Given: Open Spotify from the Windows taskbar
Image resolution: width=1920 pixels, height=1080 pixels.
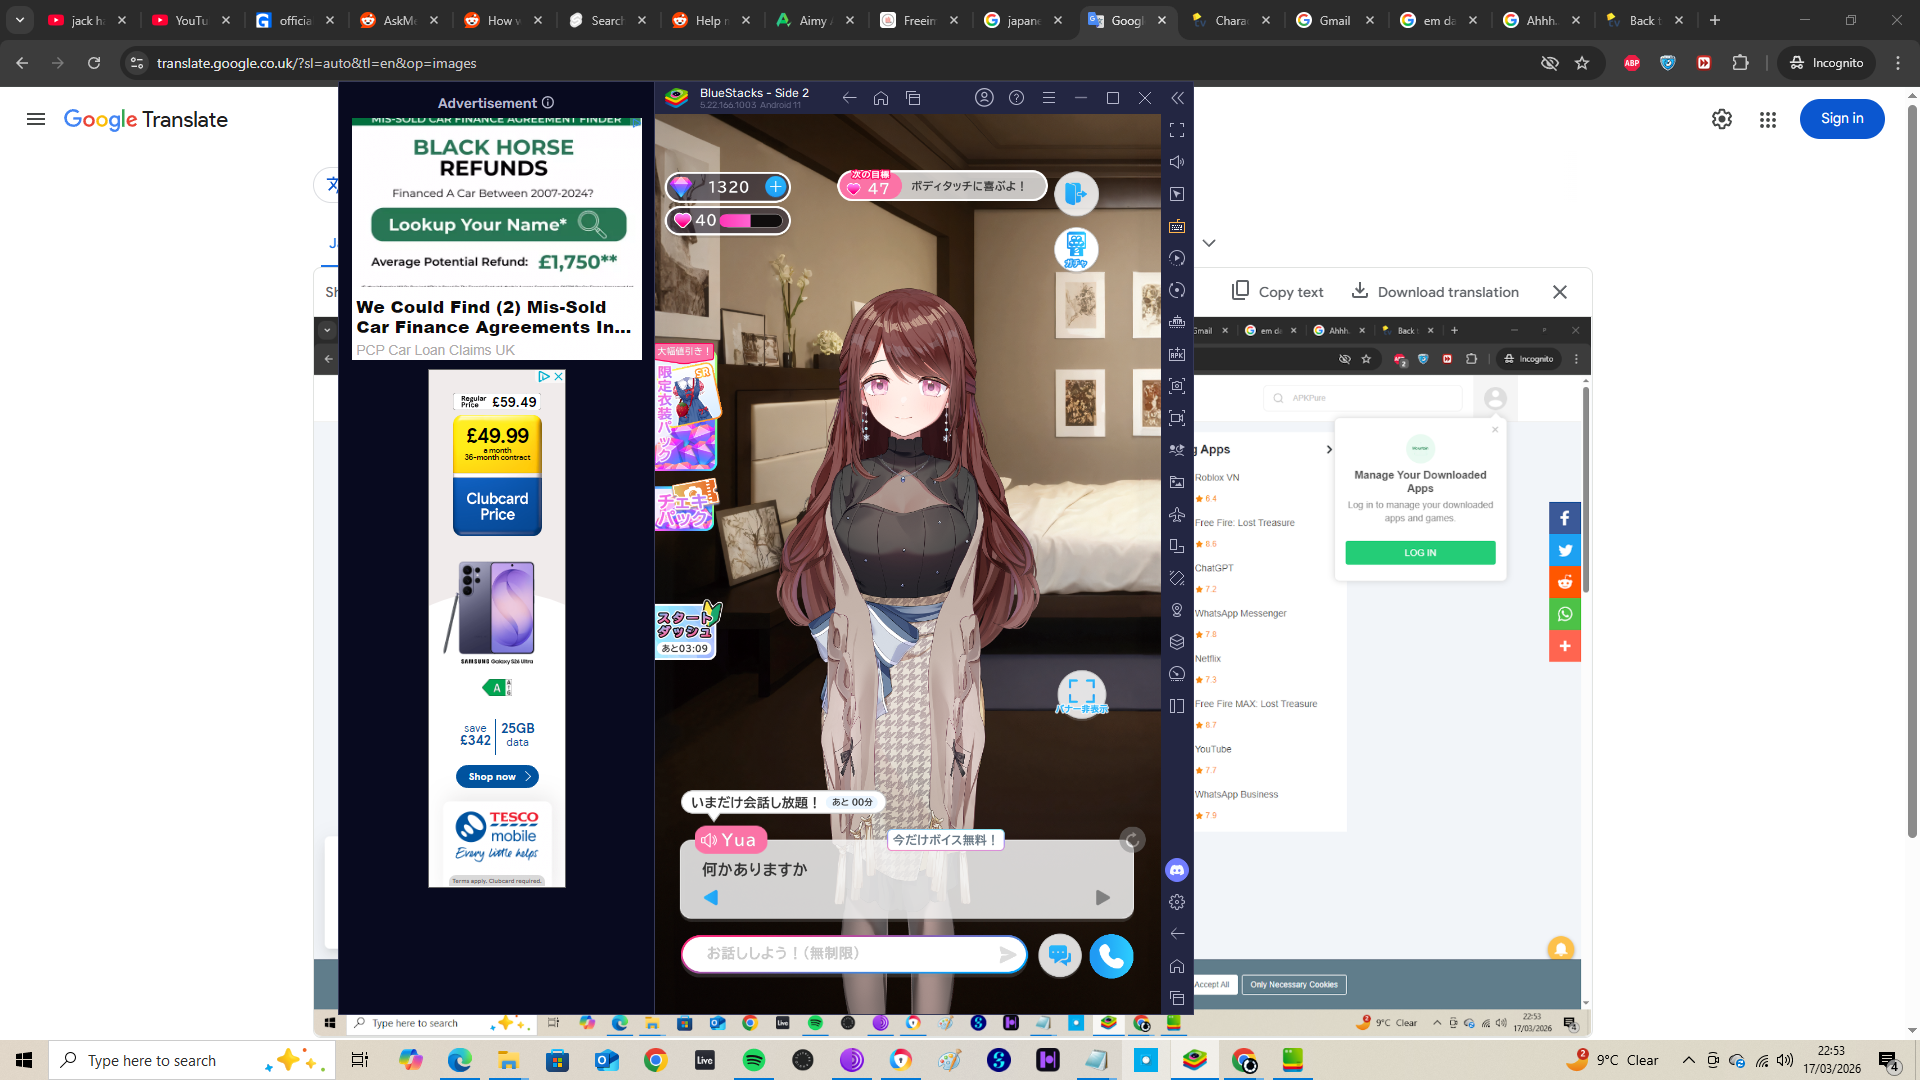Looking at the screenshot, I should [754, 1060].
